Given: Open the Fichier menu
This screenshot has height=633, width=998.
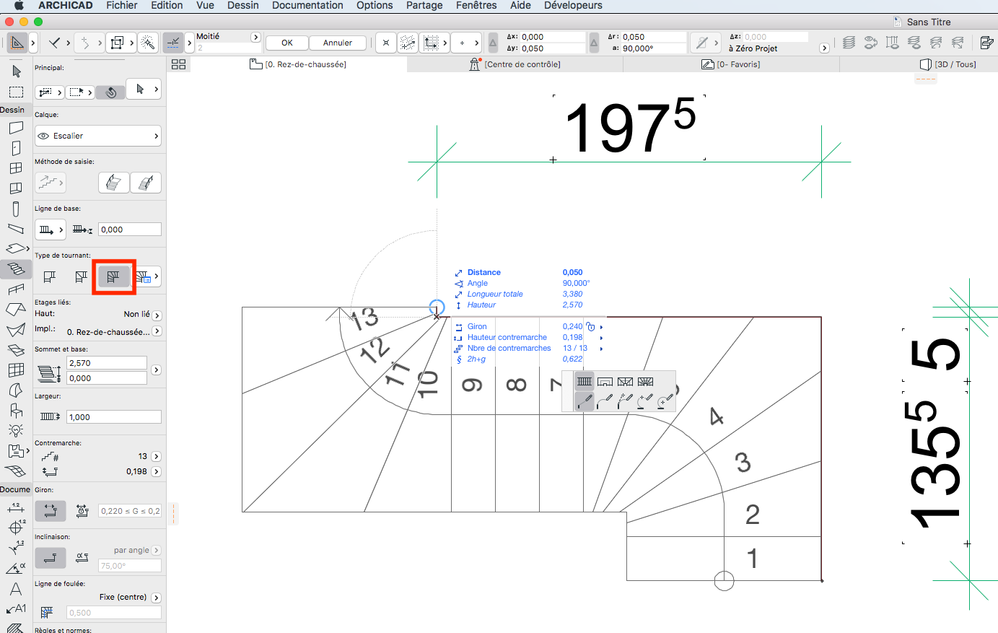Looking at the screenshot, I should click(122, 6).
